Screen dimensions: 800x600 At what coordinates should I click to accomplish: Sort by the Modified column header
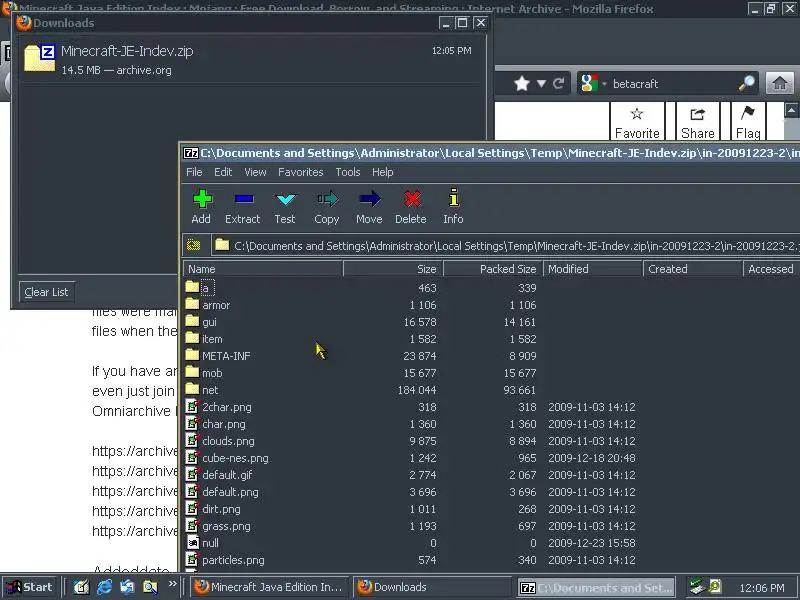click(x=593, y=269)
